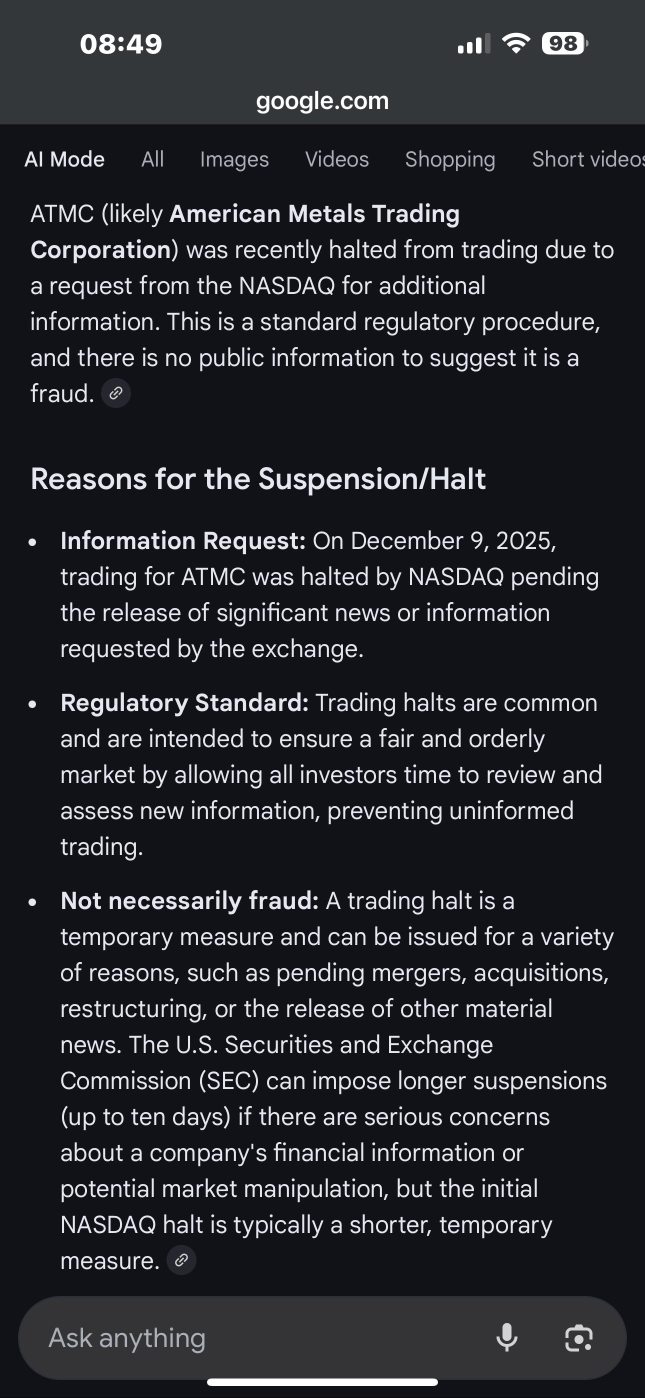Open the Videos tab
This screenshot has height=1398, width=645.
tap(337, 159)
